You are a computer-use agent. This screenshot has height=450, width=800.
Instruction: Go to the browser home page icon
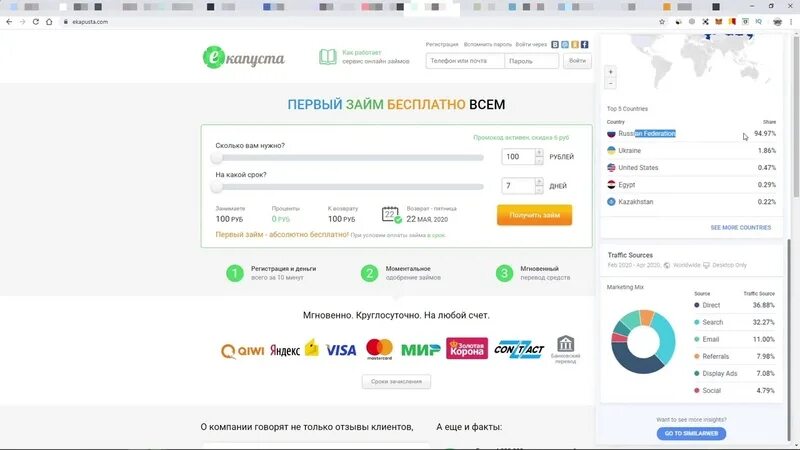pyautogui.click(x=49, y=22)
